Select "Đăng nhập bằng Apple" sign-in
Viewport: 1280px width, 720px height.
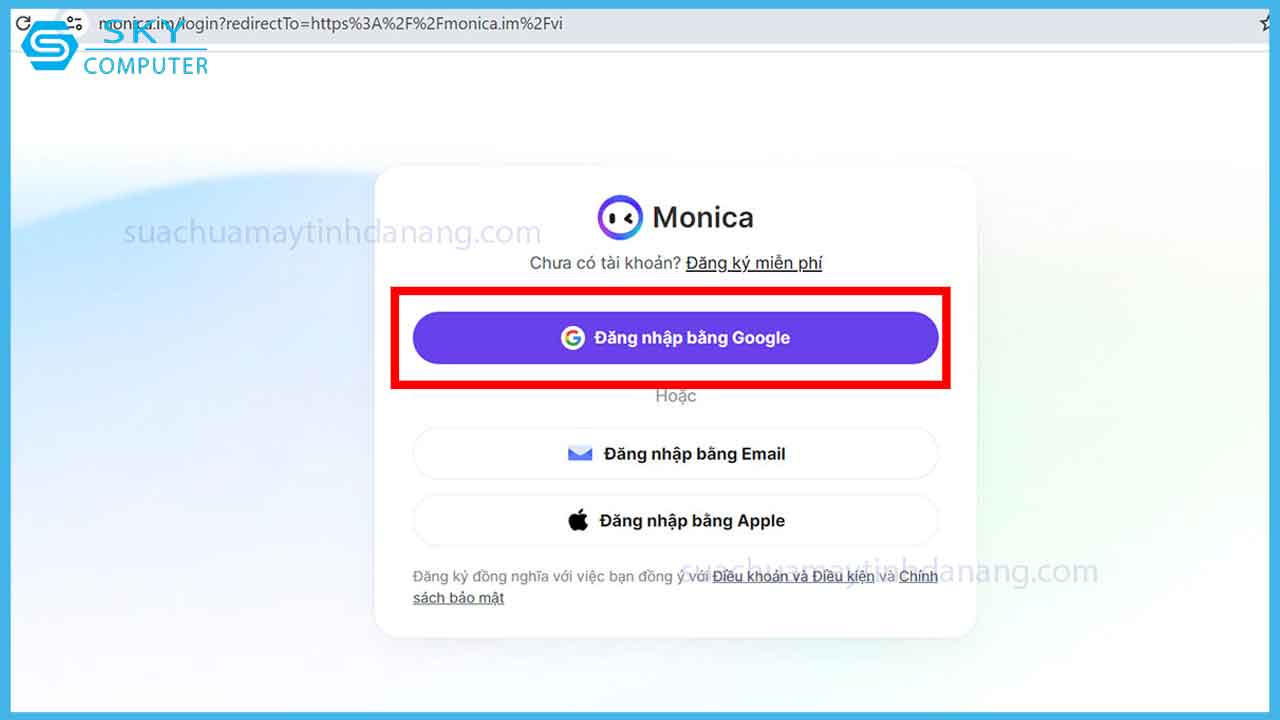[x=675, y=521]
